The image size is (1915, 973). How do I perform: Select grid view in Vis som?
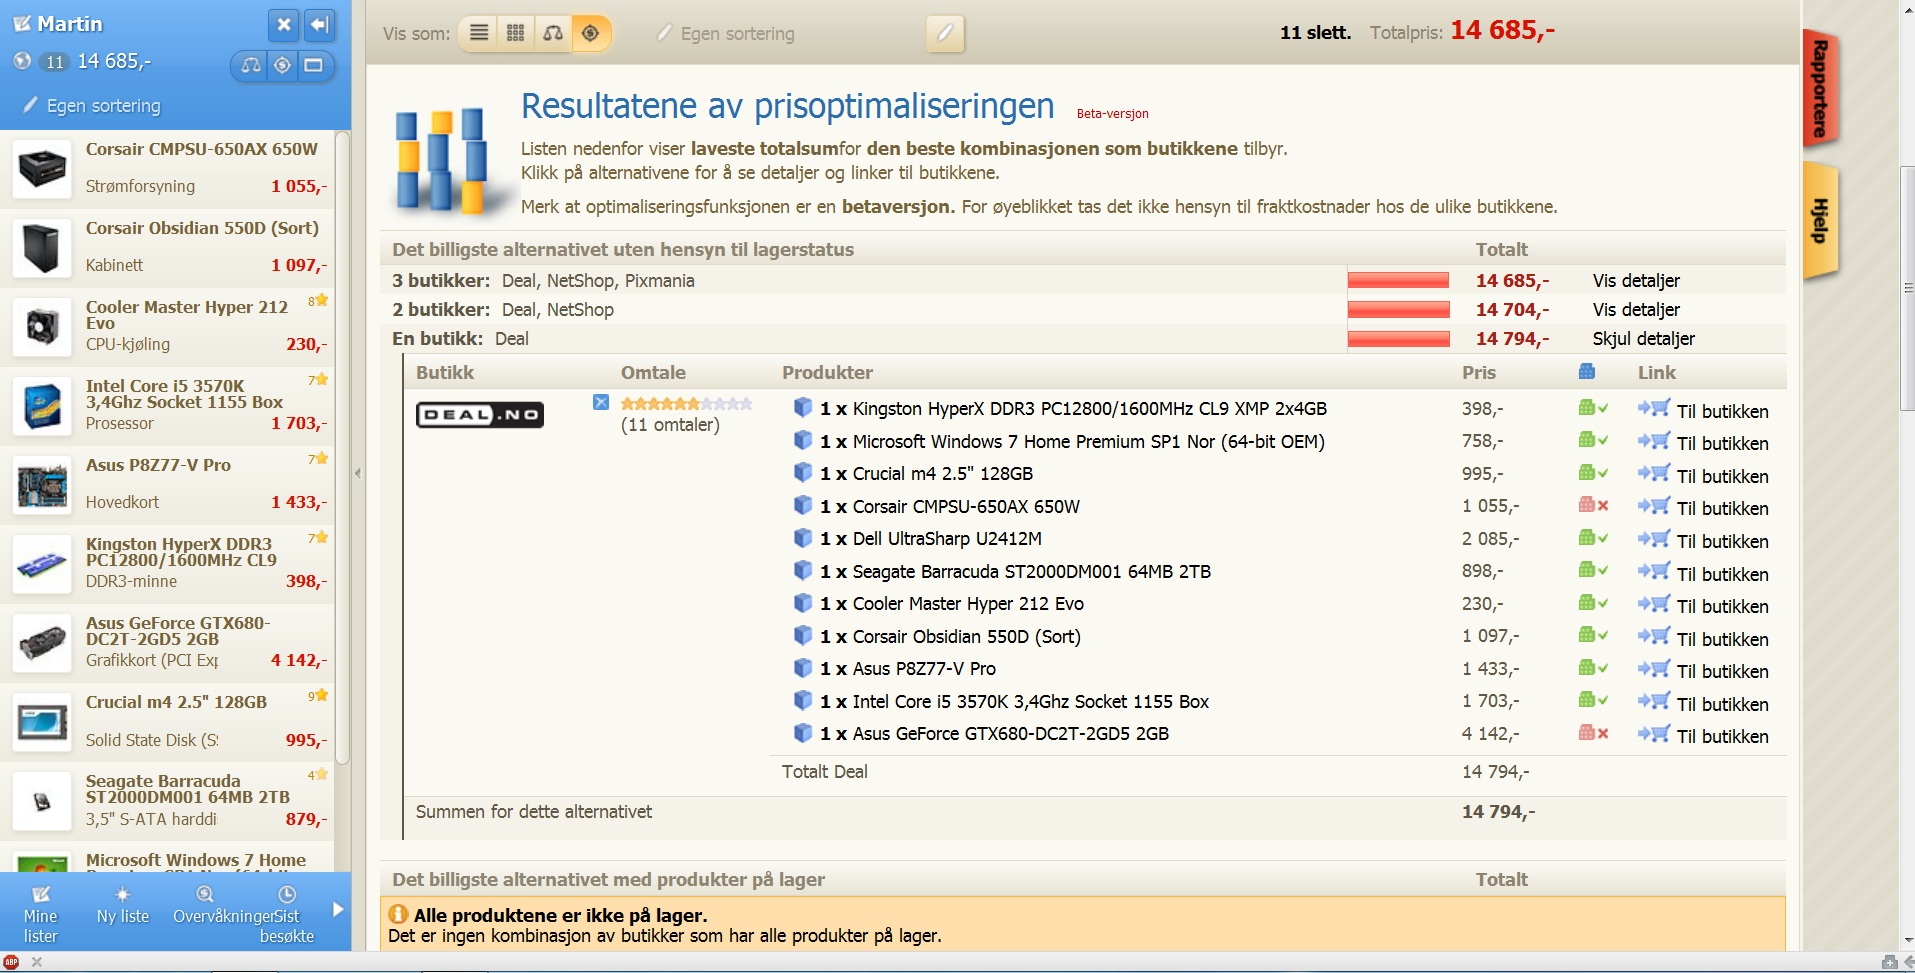point(516,33)
